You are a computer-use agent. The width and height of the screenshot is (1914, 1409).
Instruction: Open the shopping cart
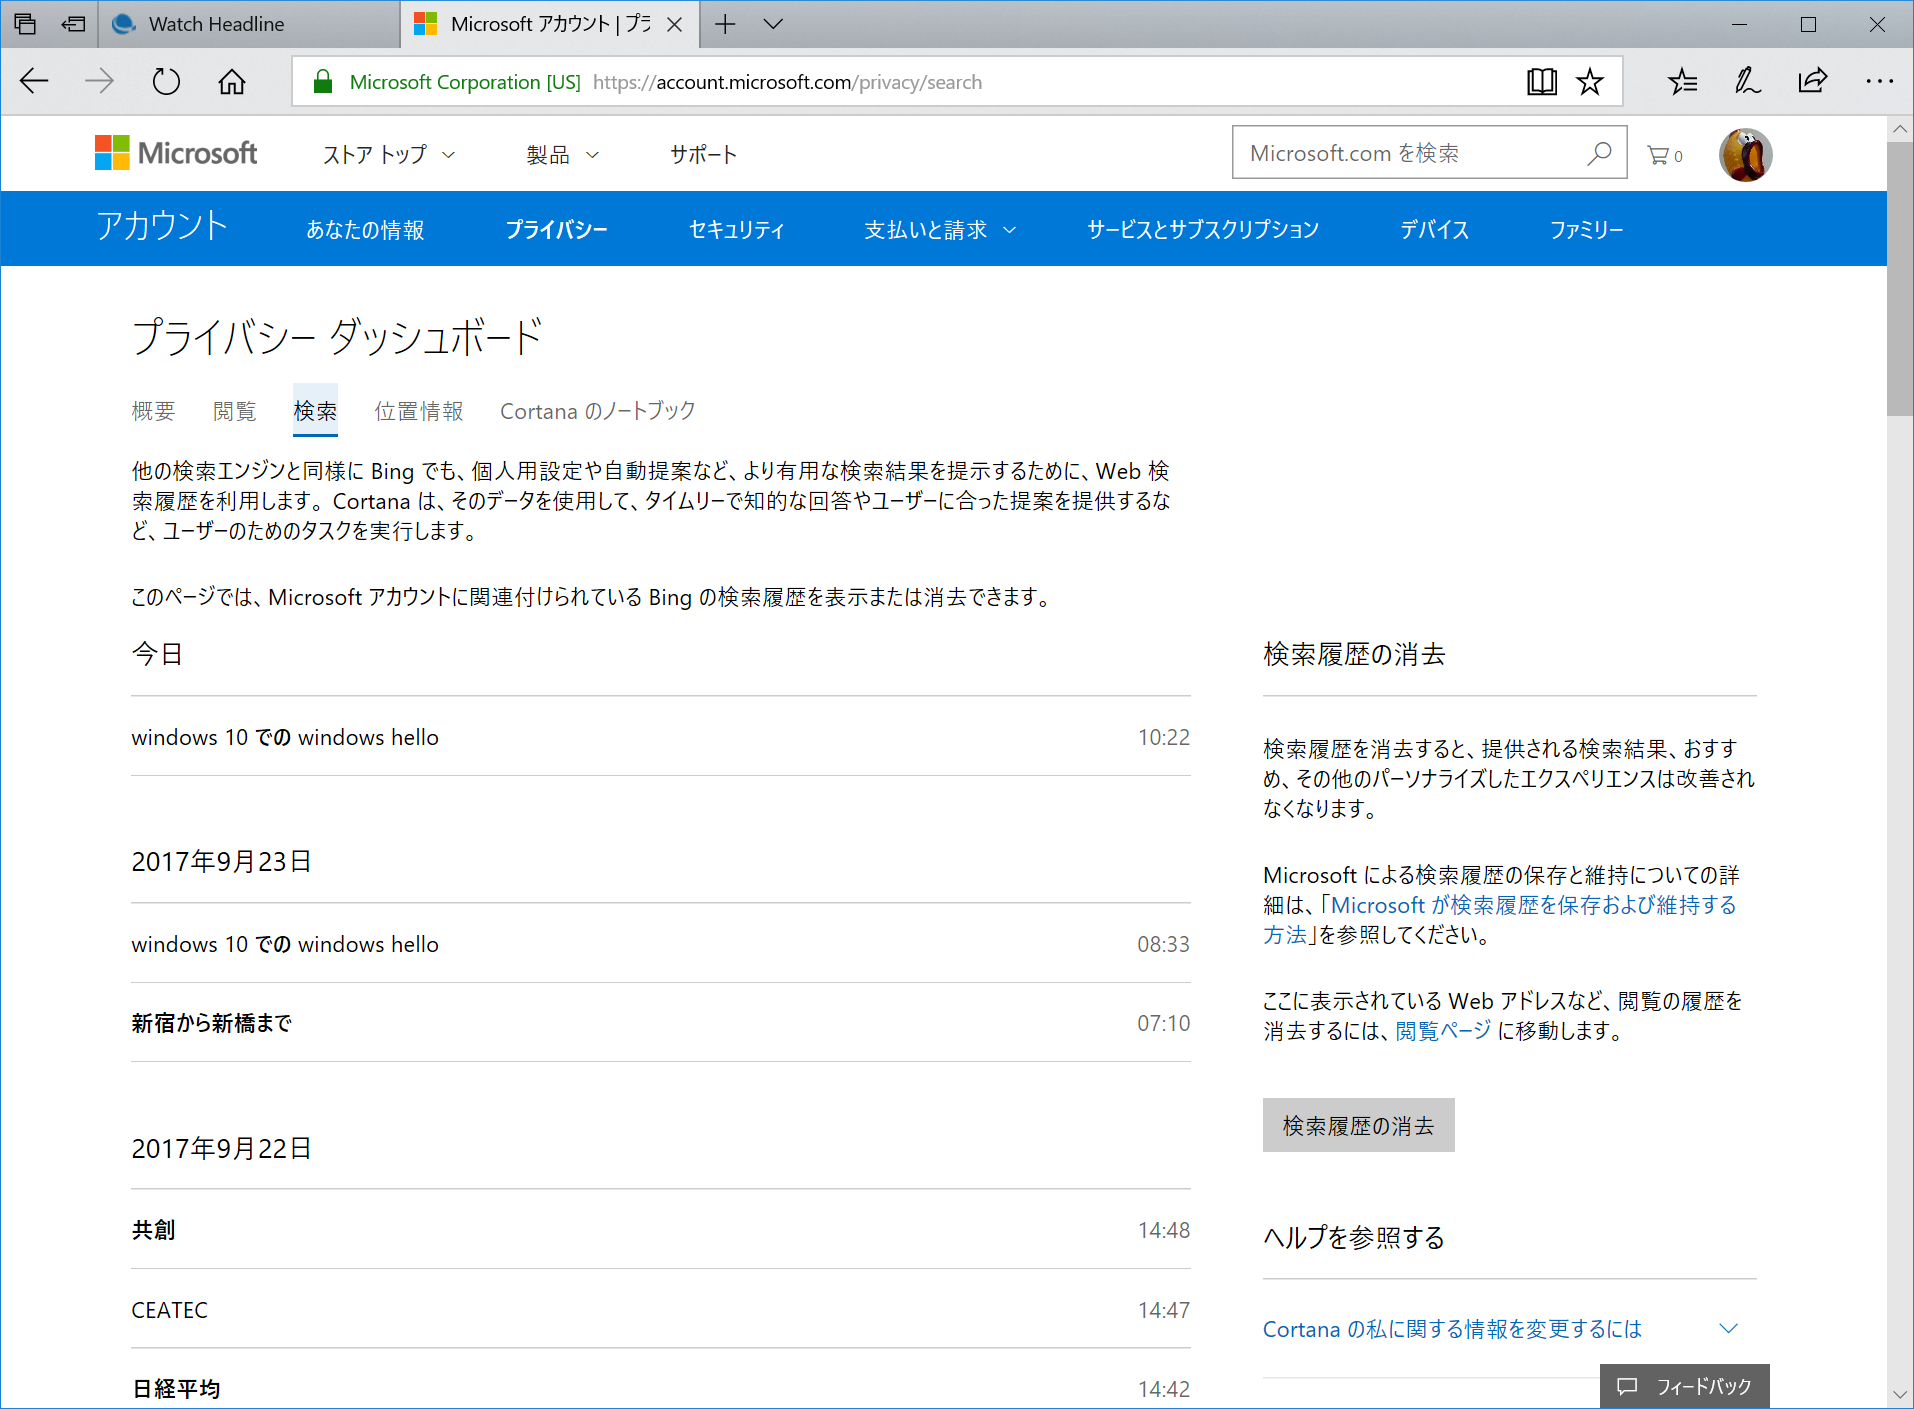point(1660,154)
